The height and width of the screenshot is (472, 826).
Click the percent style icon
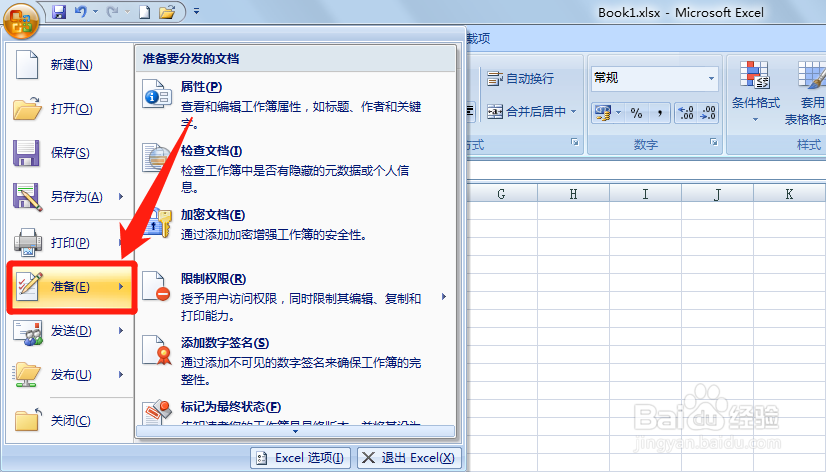636,113
